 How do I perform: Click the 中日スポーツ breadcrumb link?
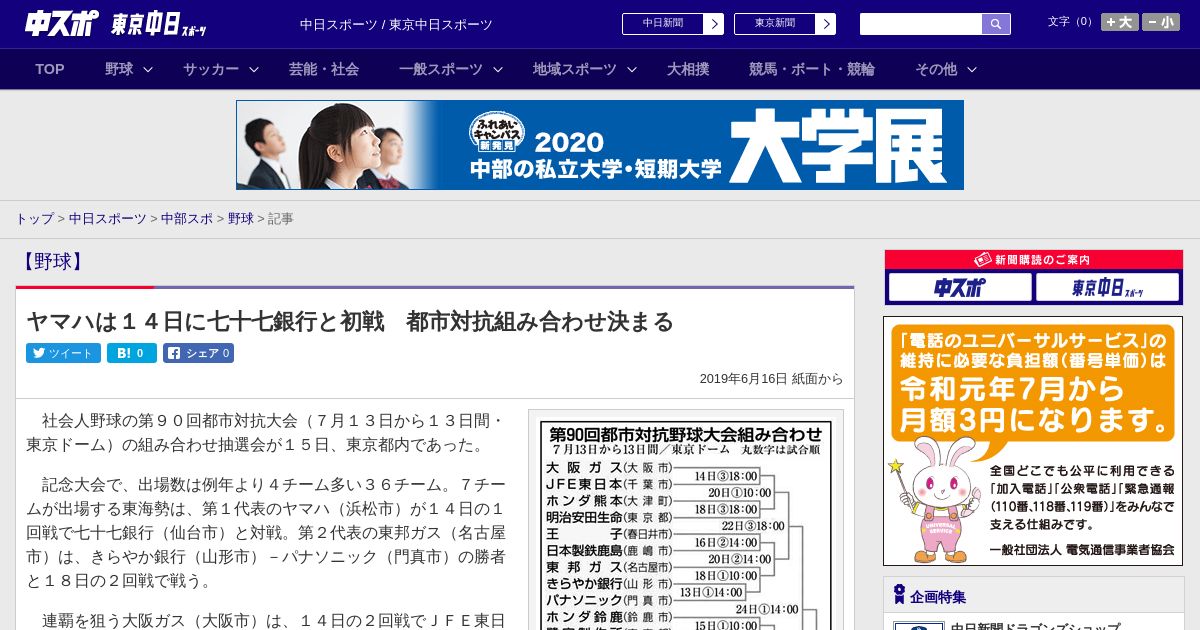tap(107, 218)
